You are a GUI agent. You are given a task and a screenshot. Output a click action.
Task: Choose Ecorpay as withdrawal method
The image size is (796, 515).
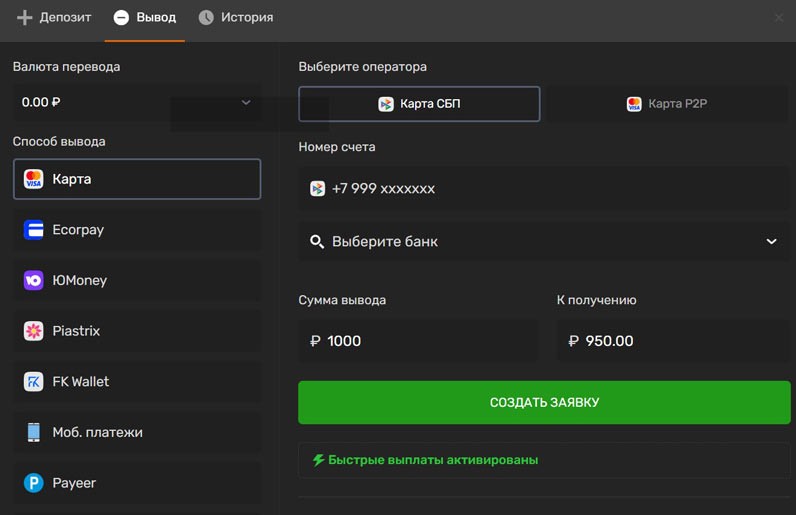137,230
